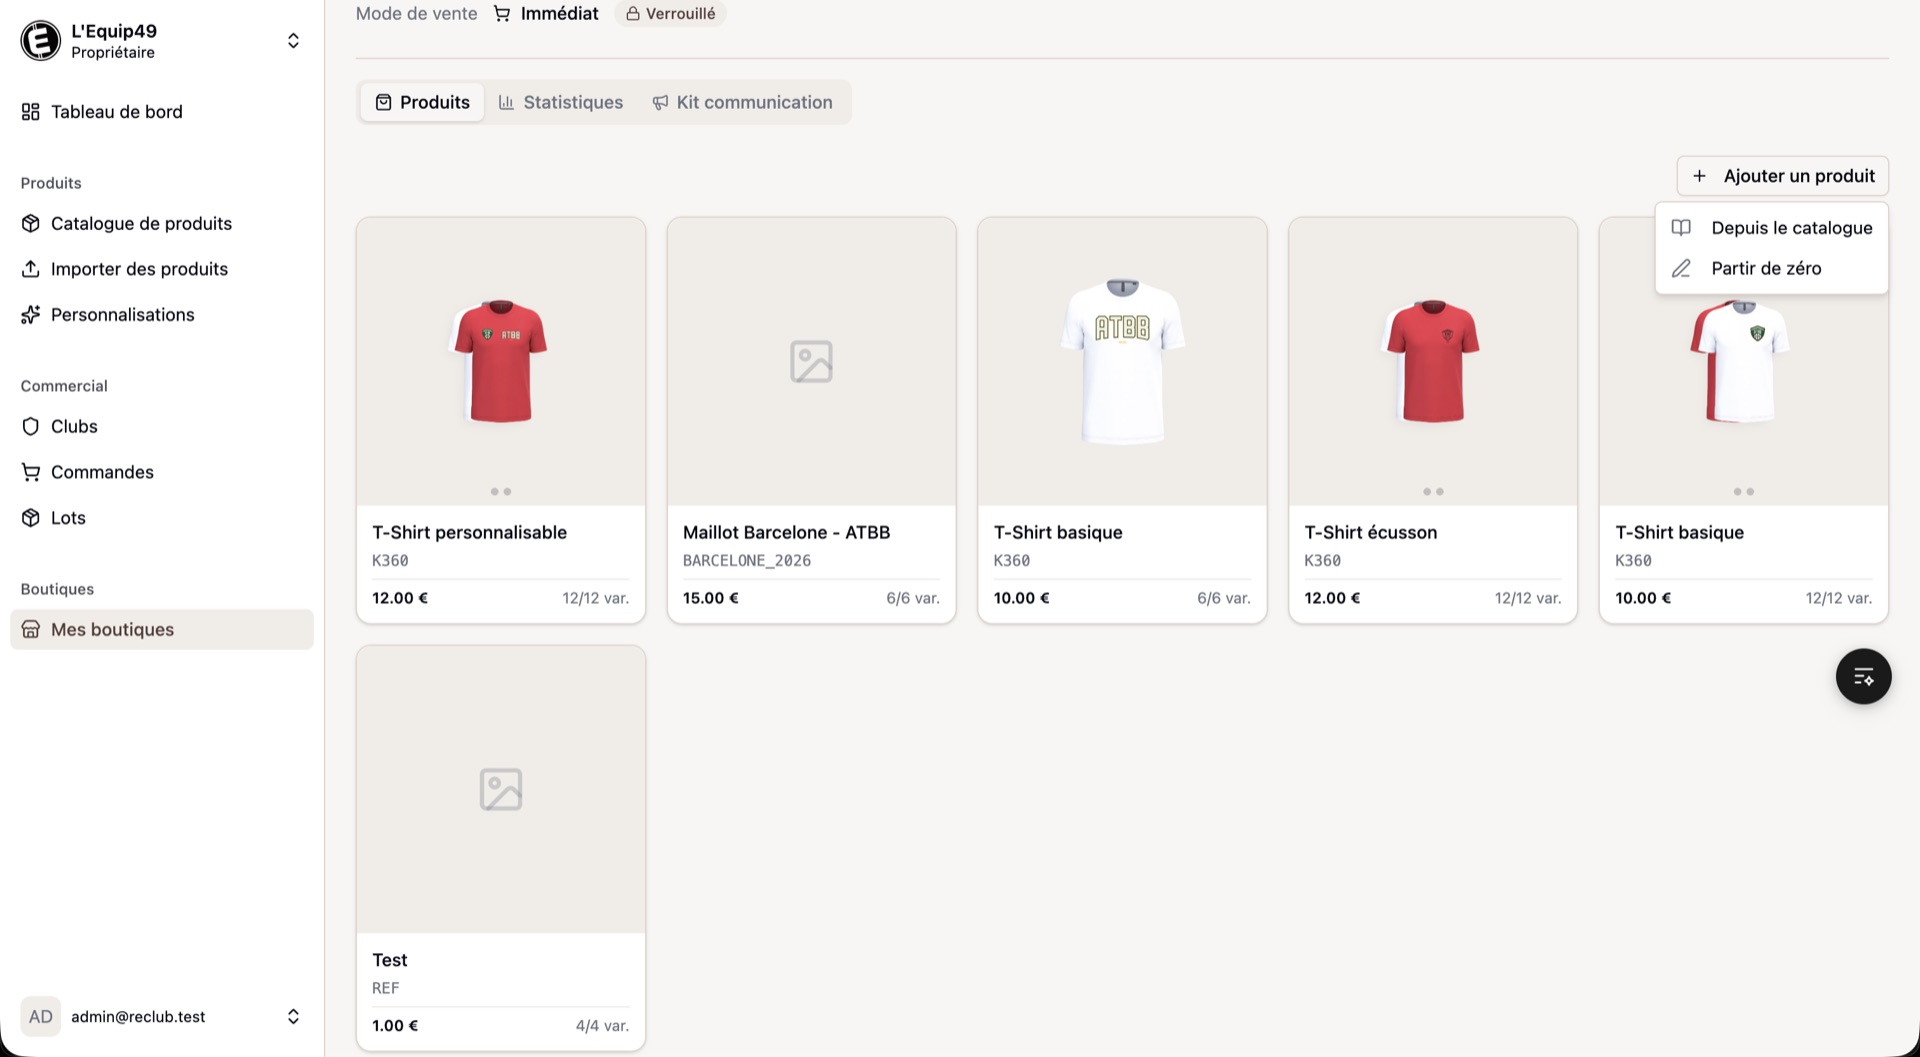The width and height of the screenshot is (1920, 1057).
Task: Click the Clubs shield icon
Action: 31,427
